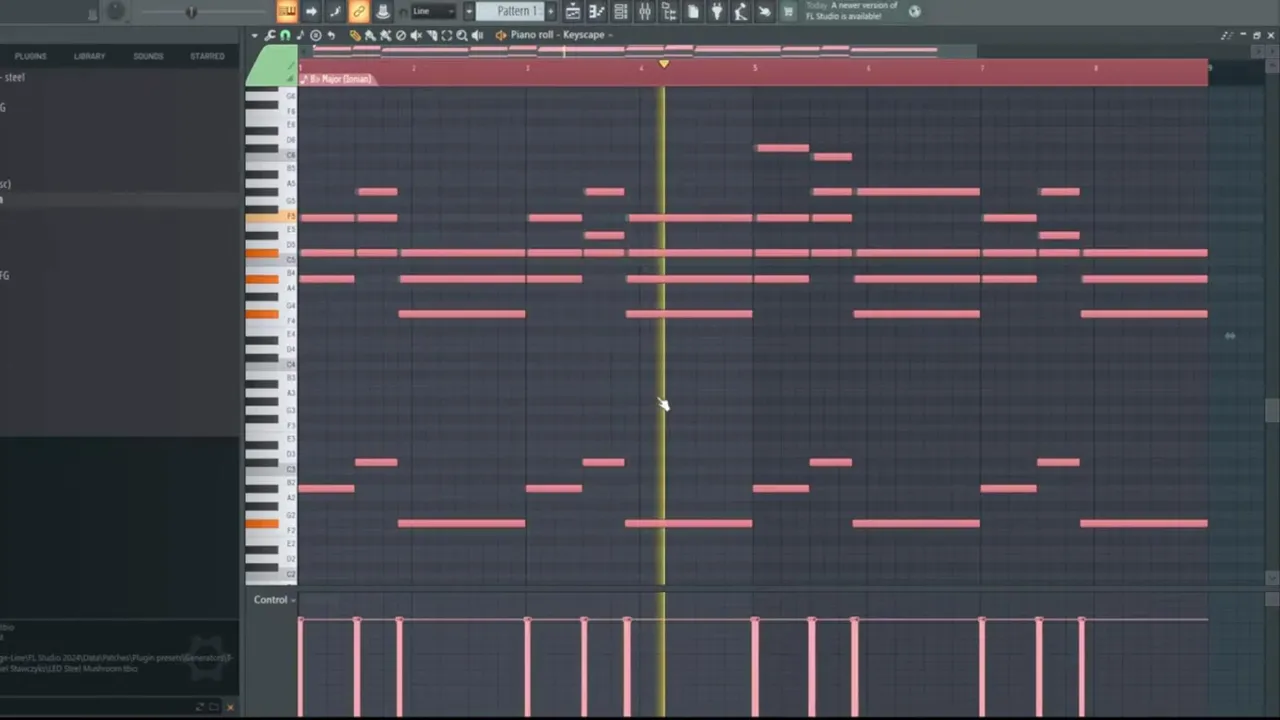Click the orange waveform icon before title
The height and width of the screenshot is (720, 1280).
click(501, 35)
